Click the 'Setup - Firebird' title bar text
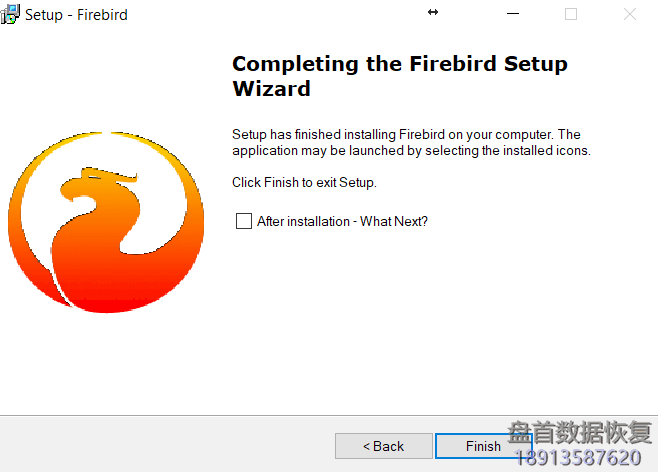The width and height of the screenshot is (658, 472). click(x=76, y=15)
